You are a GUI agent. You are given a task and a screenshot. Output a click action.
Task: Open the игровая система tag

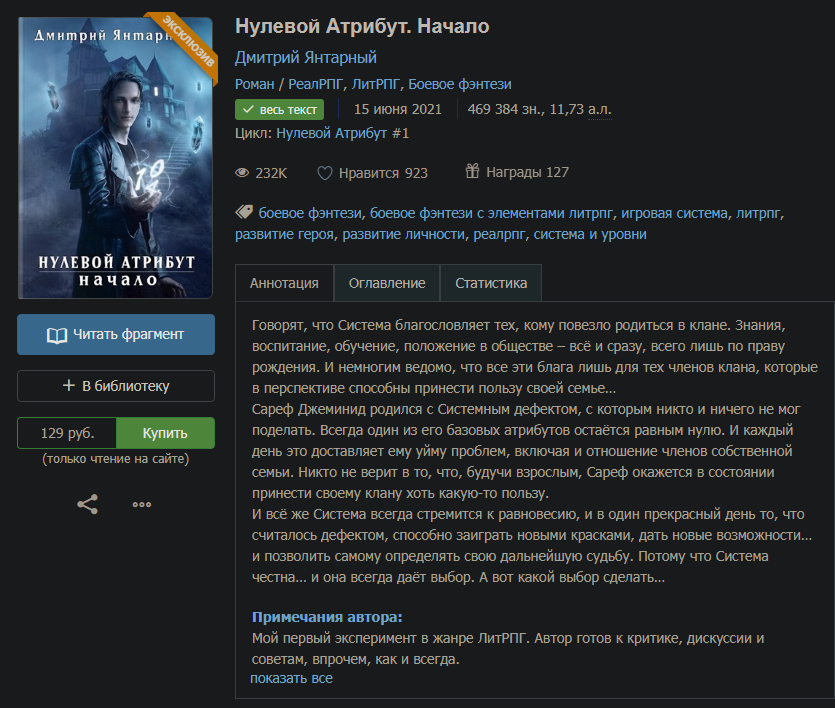(674, 213)
